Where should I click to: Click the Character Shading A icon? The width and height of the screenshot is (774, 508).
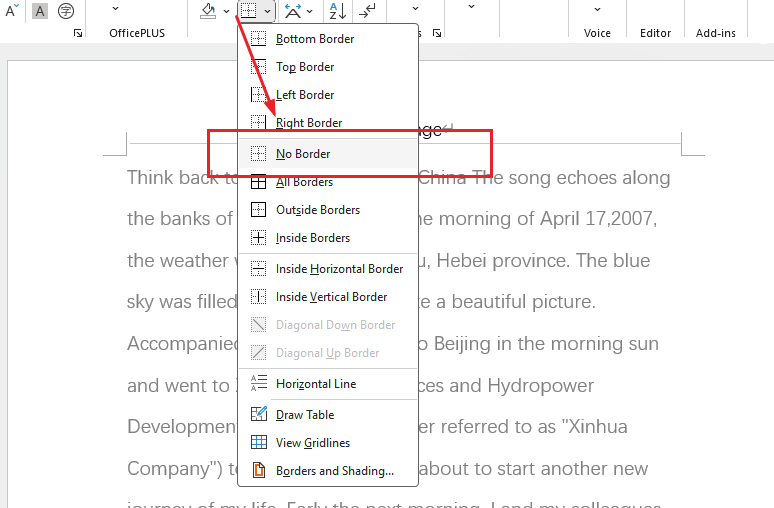pyautogui.click(x=40, y=11)
